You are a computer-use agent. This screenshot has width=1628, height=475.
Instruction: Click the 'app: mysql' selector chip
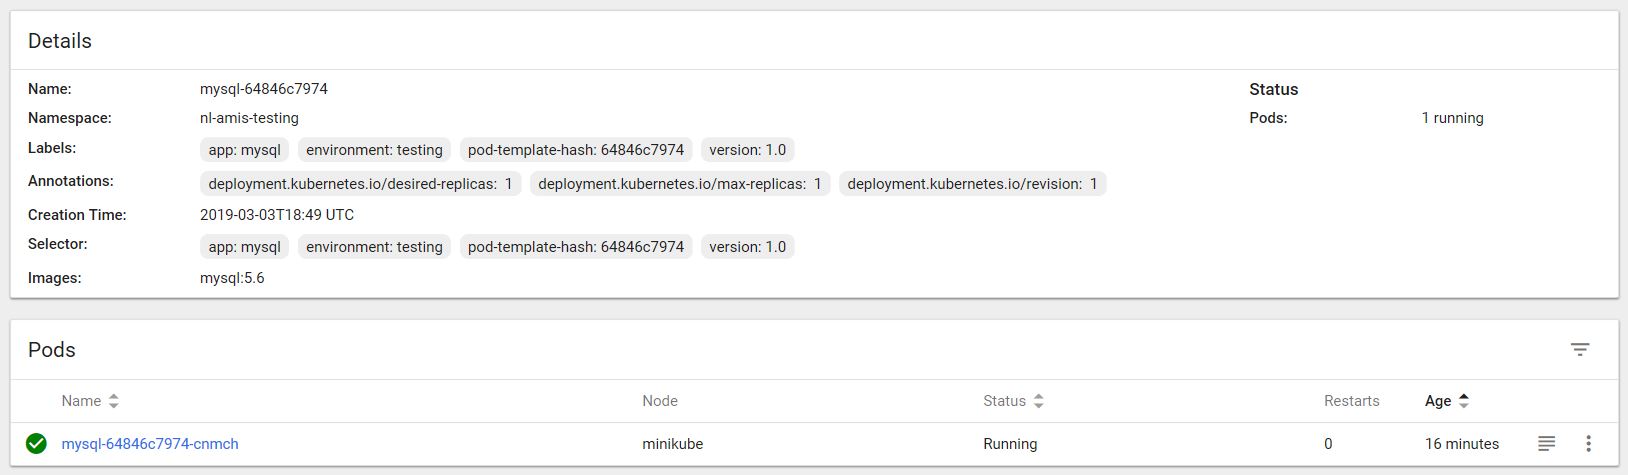pos(244,247)
